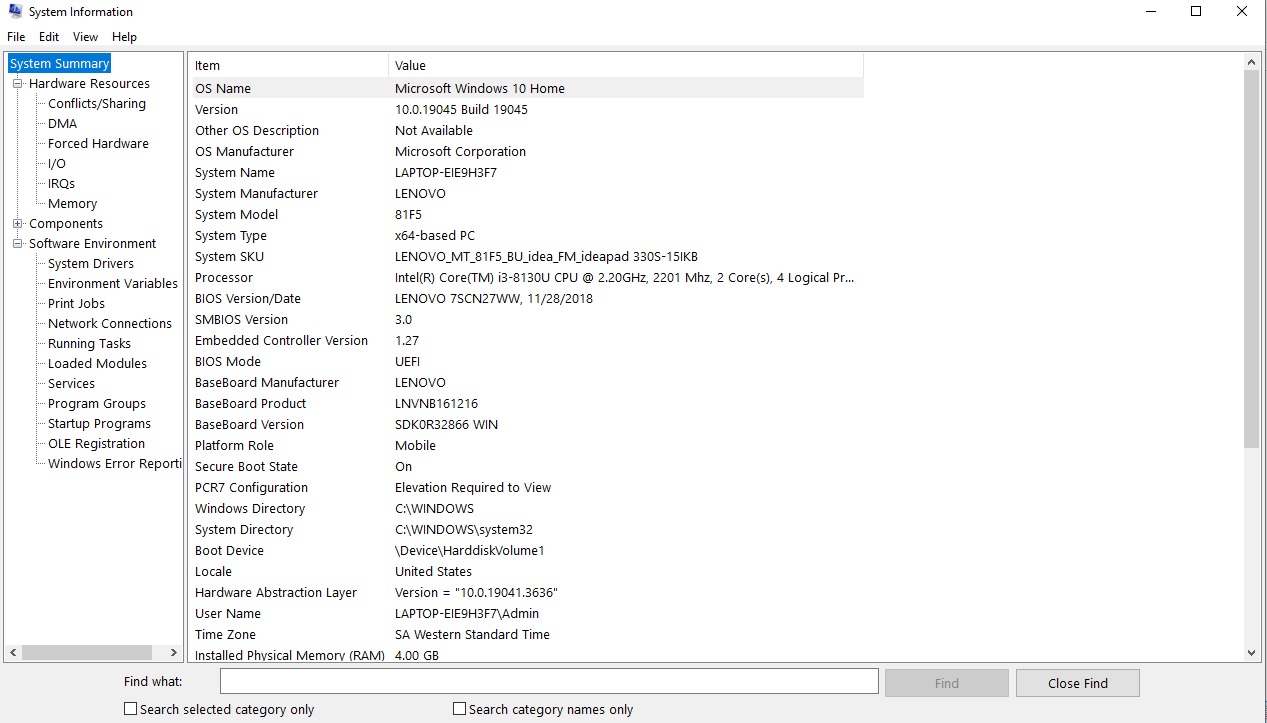Open the Help menu
1267x723 pixels.
pyautogui.click(x=124, y=37)
